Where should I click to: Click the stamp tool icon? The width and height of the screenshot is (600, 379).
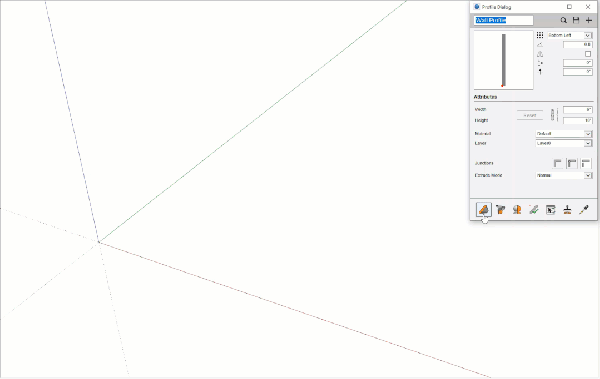coord(567,209)
